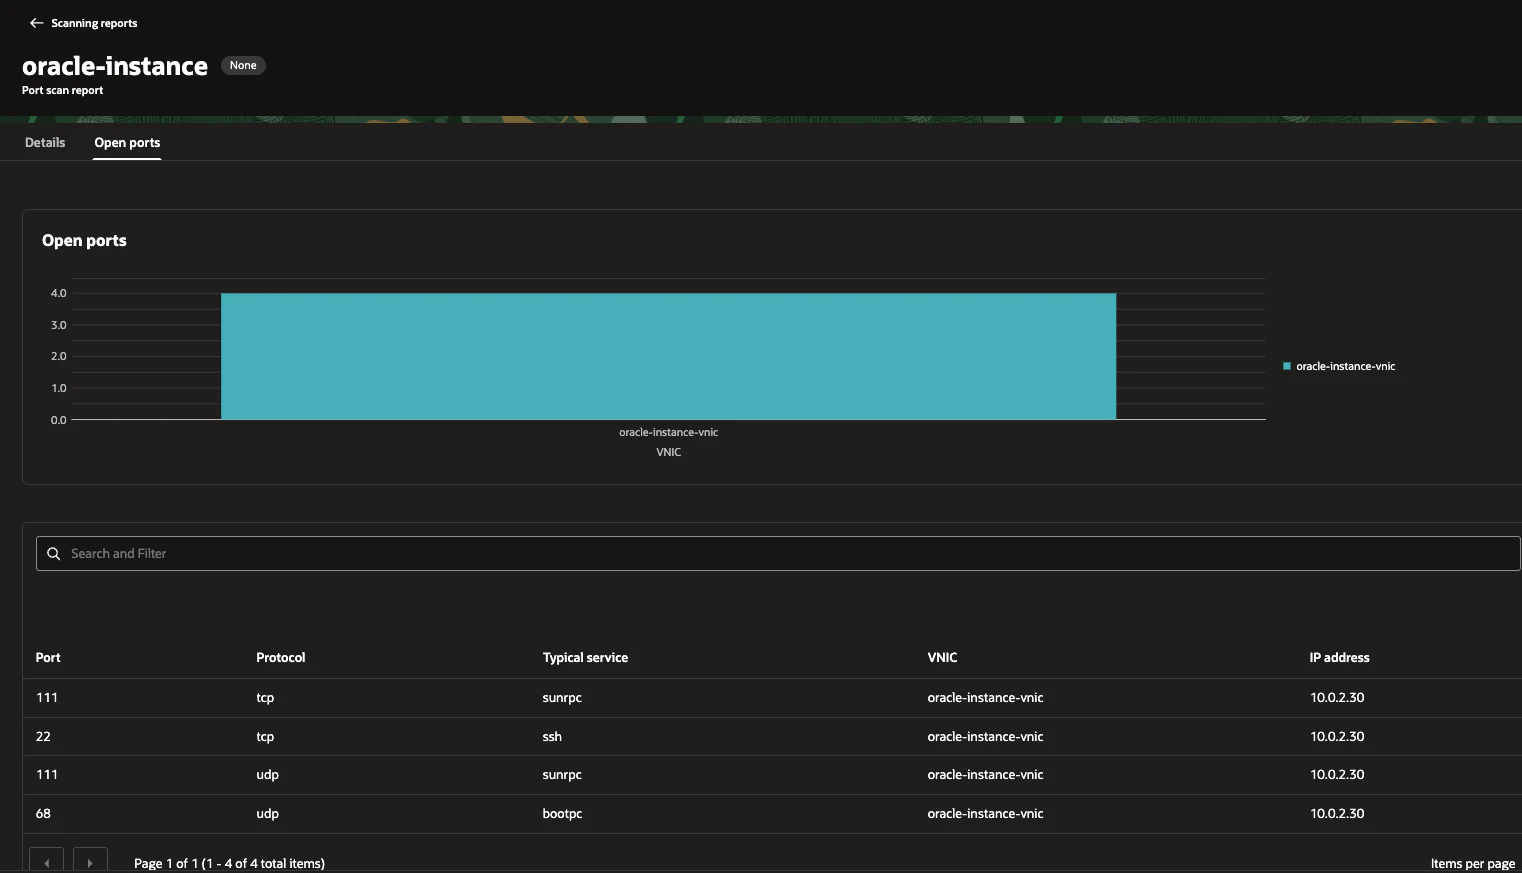Go to the next page arrow
1522x873 pixels.
pos(90,862)
